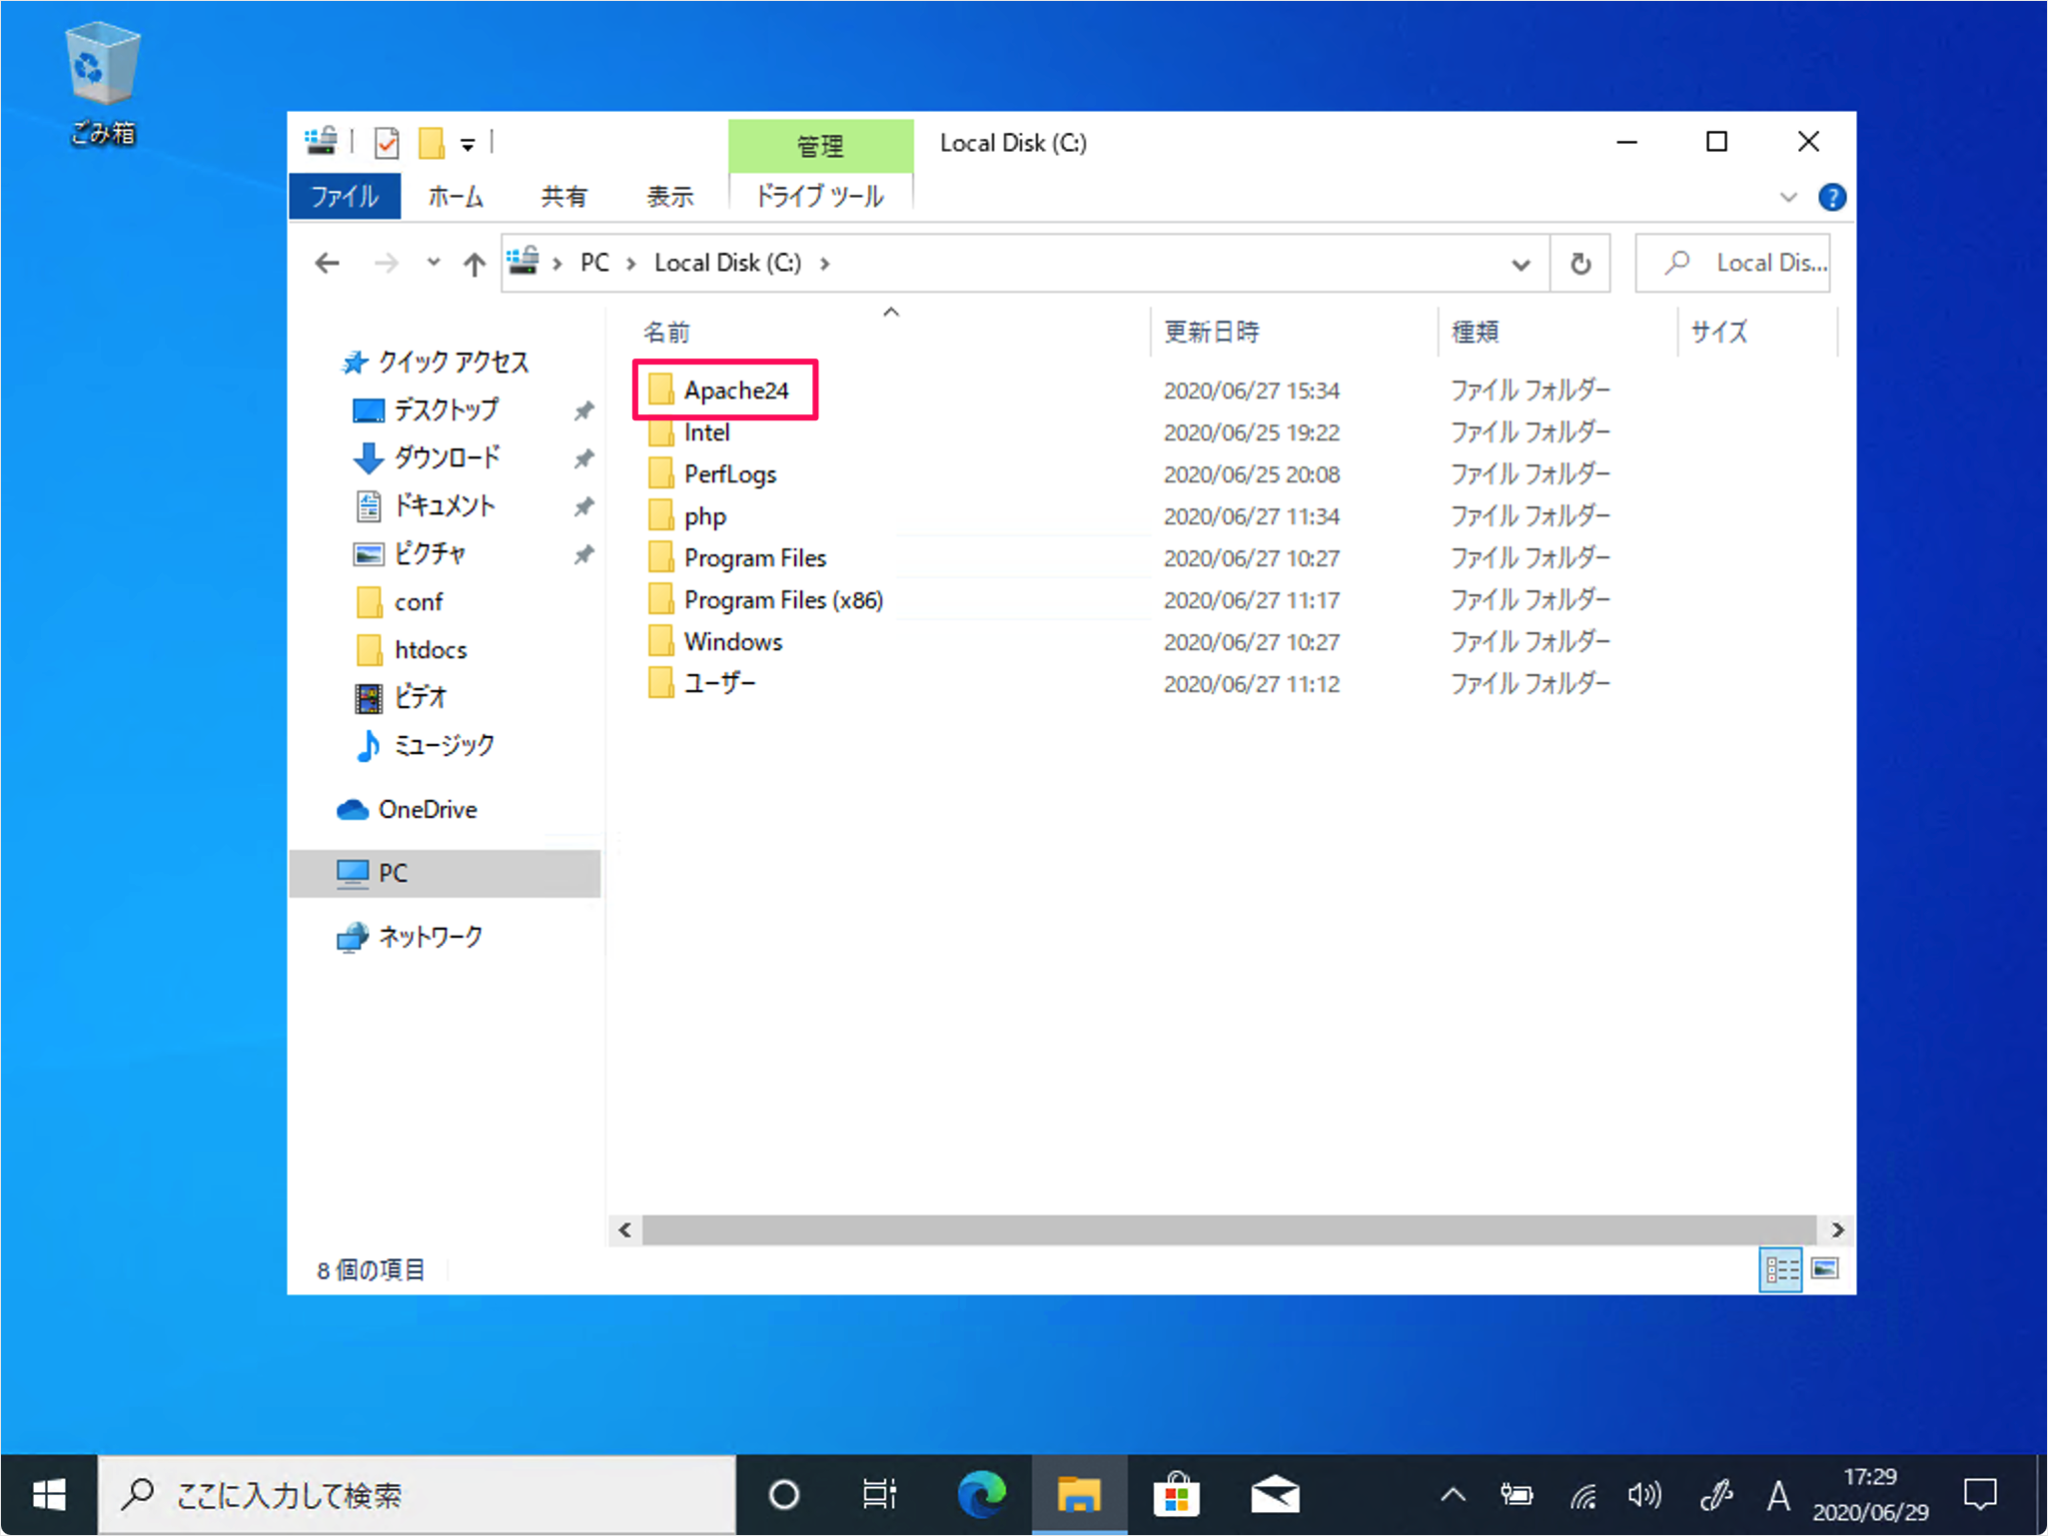The height and width of the screenshot is (1536, 2048).
Task: Open the Apache24 folder
Action: (x=735, y=390)
